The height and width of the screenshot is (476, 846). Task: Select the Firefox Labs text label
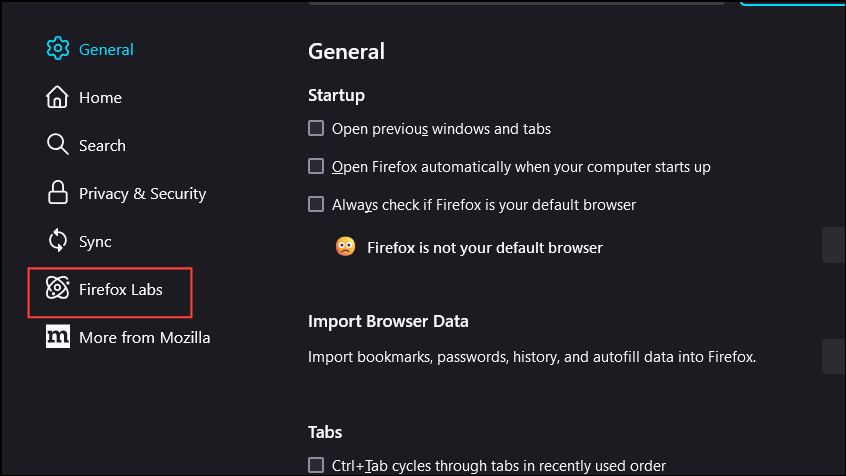(120, 289)
